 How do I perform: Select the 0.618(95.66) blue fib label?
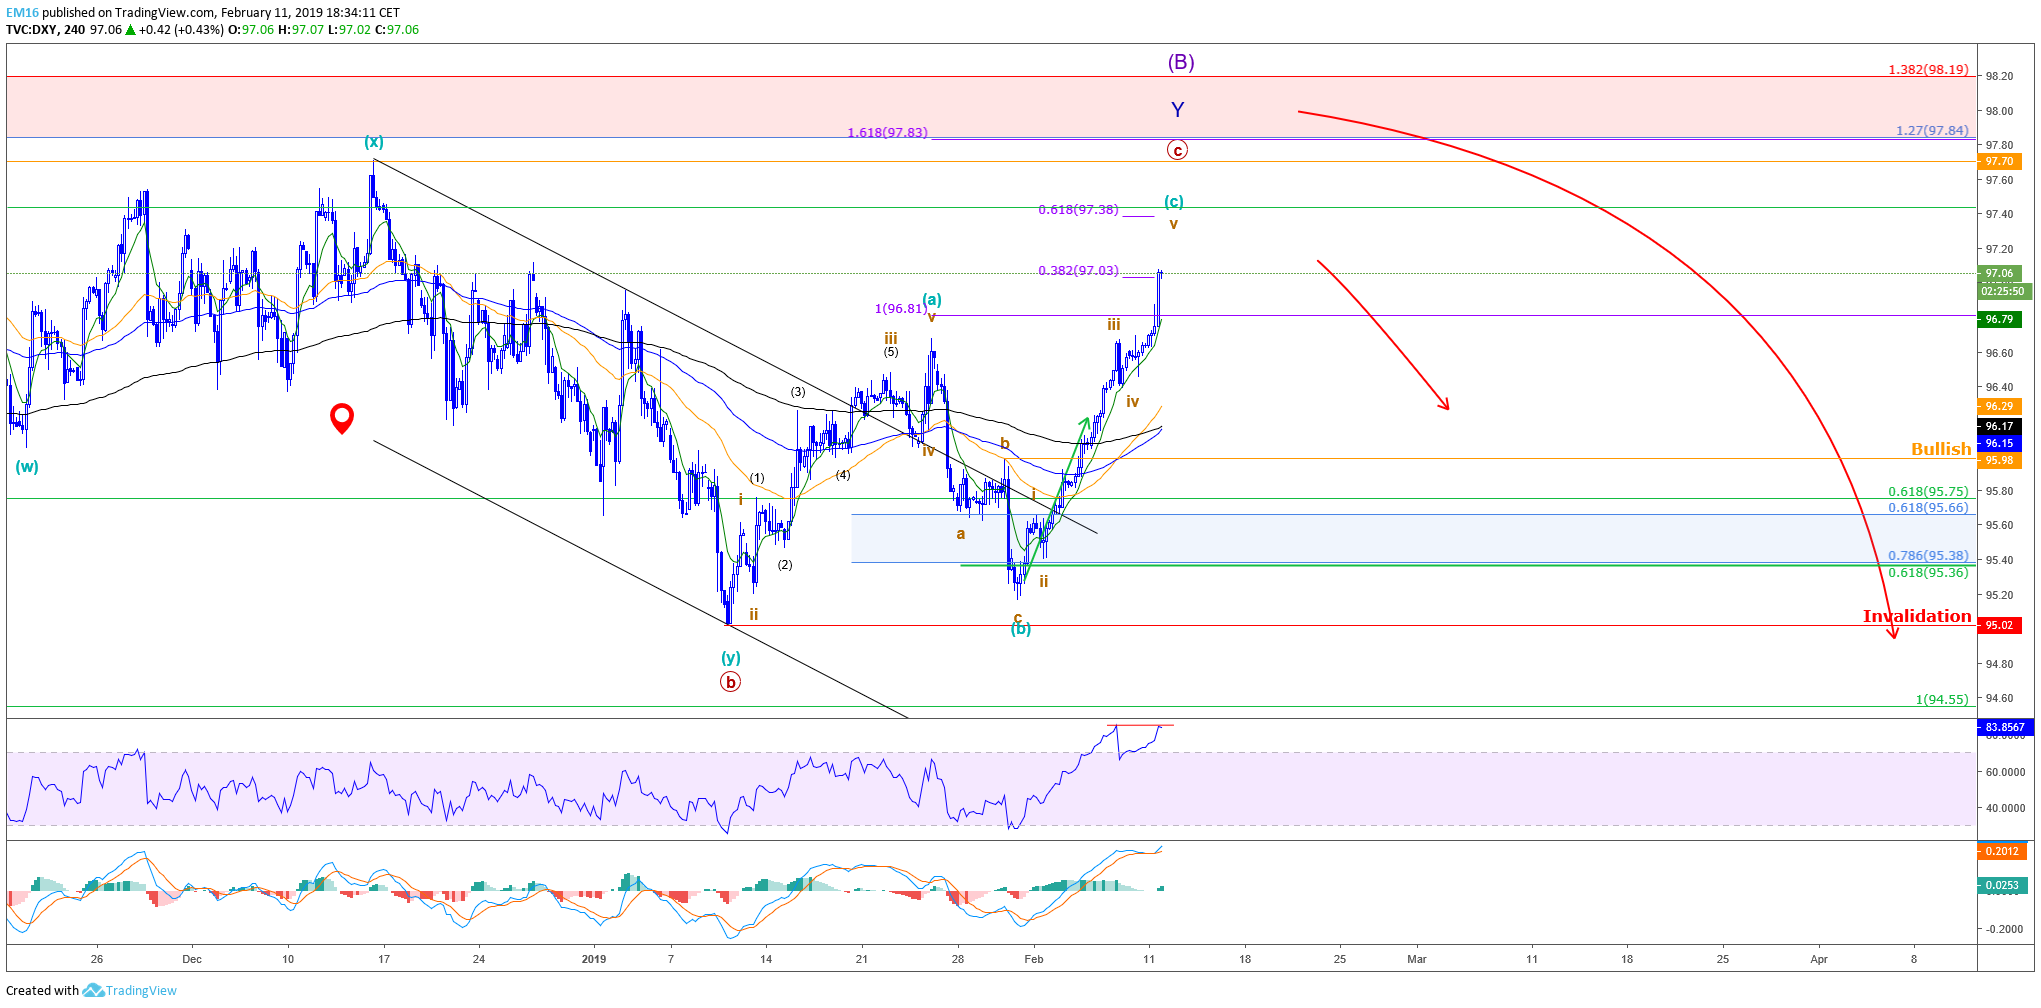1928,508
